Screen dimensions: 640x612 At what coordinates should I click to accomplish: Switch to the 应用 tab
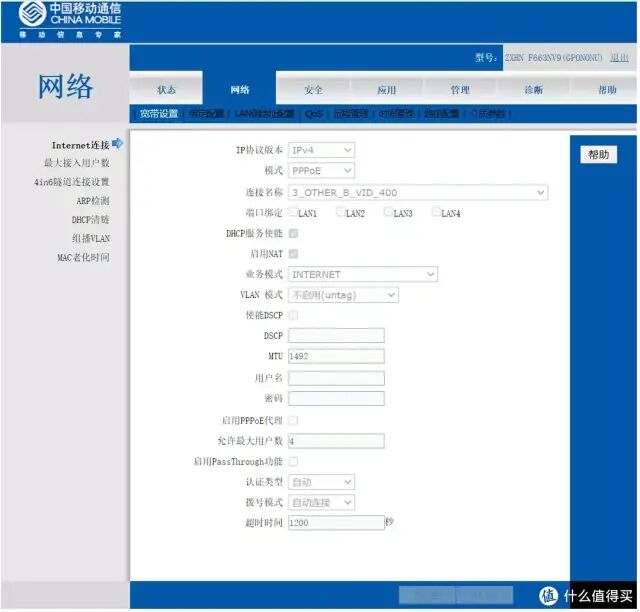tap(387, 89)
